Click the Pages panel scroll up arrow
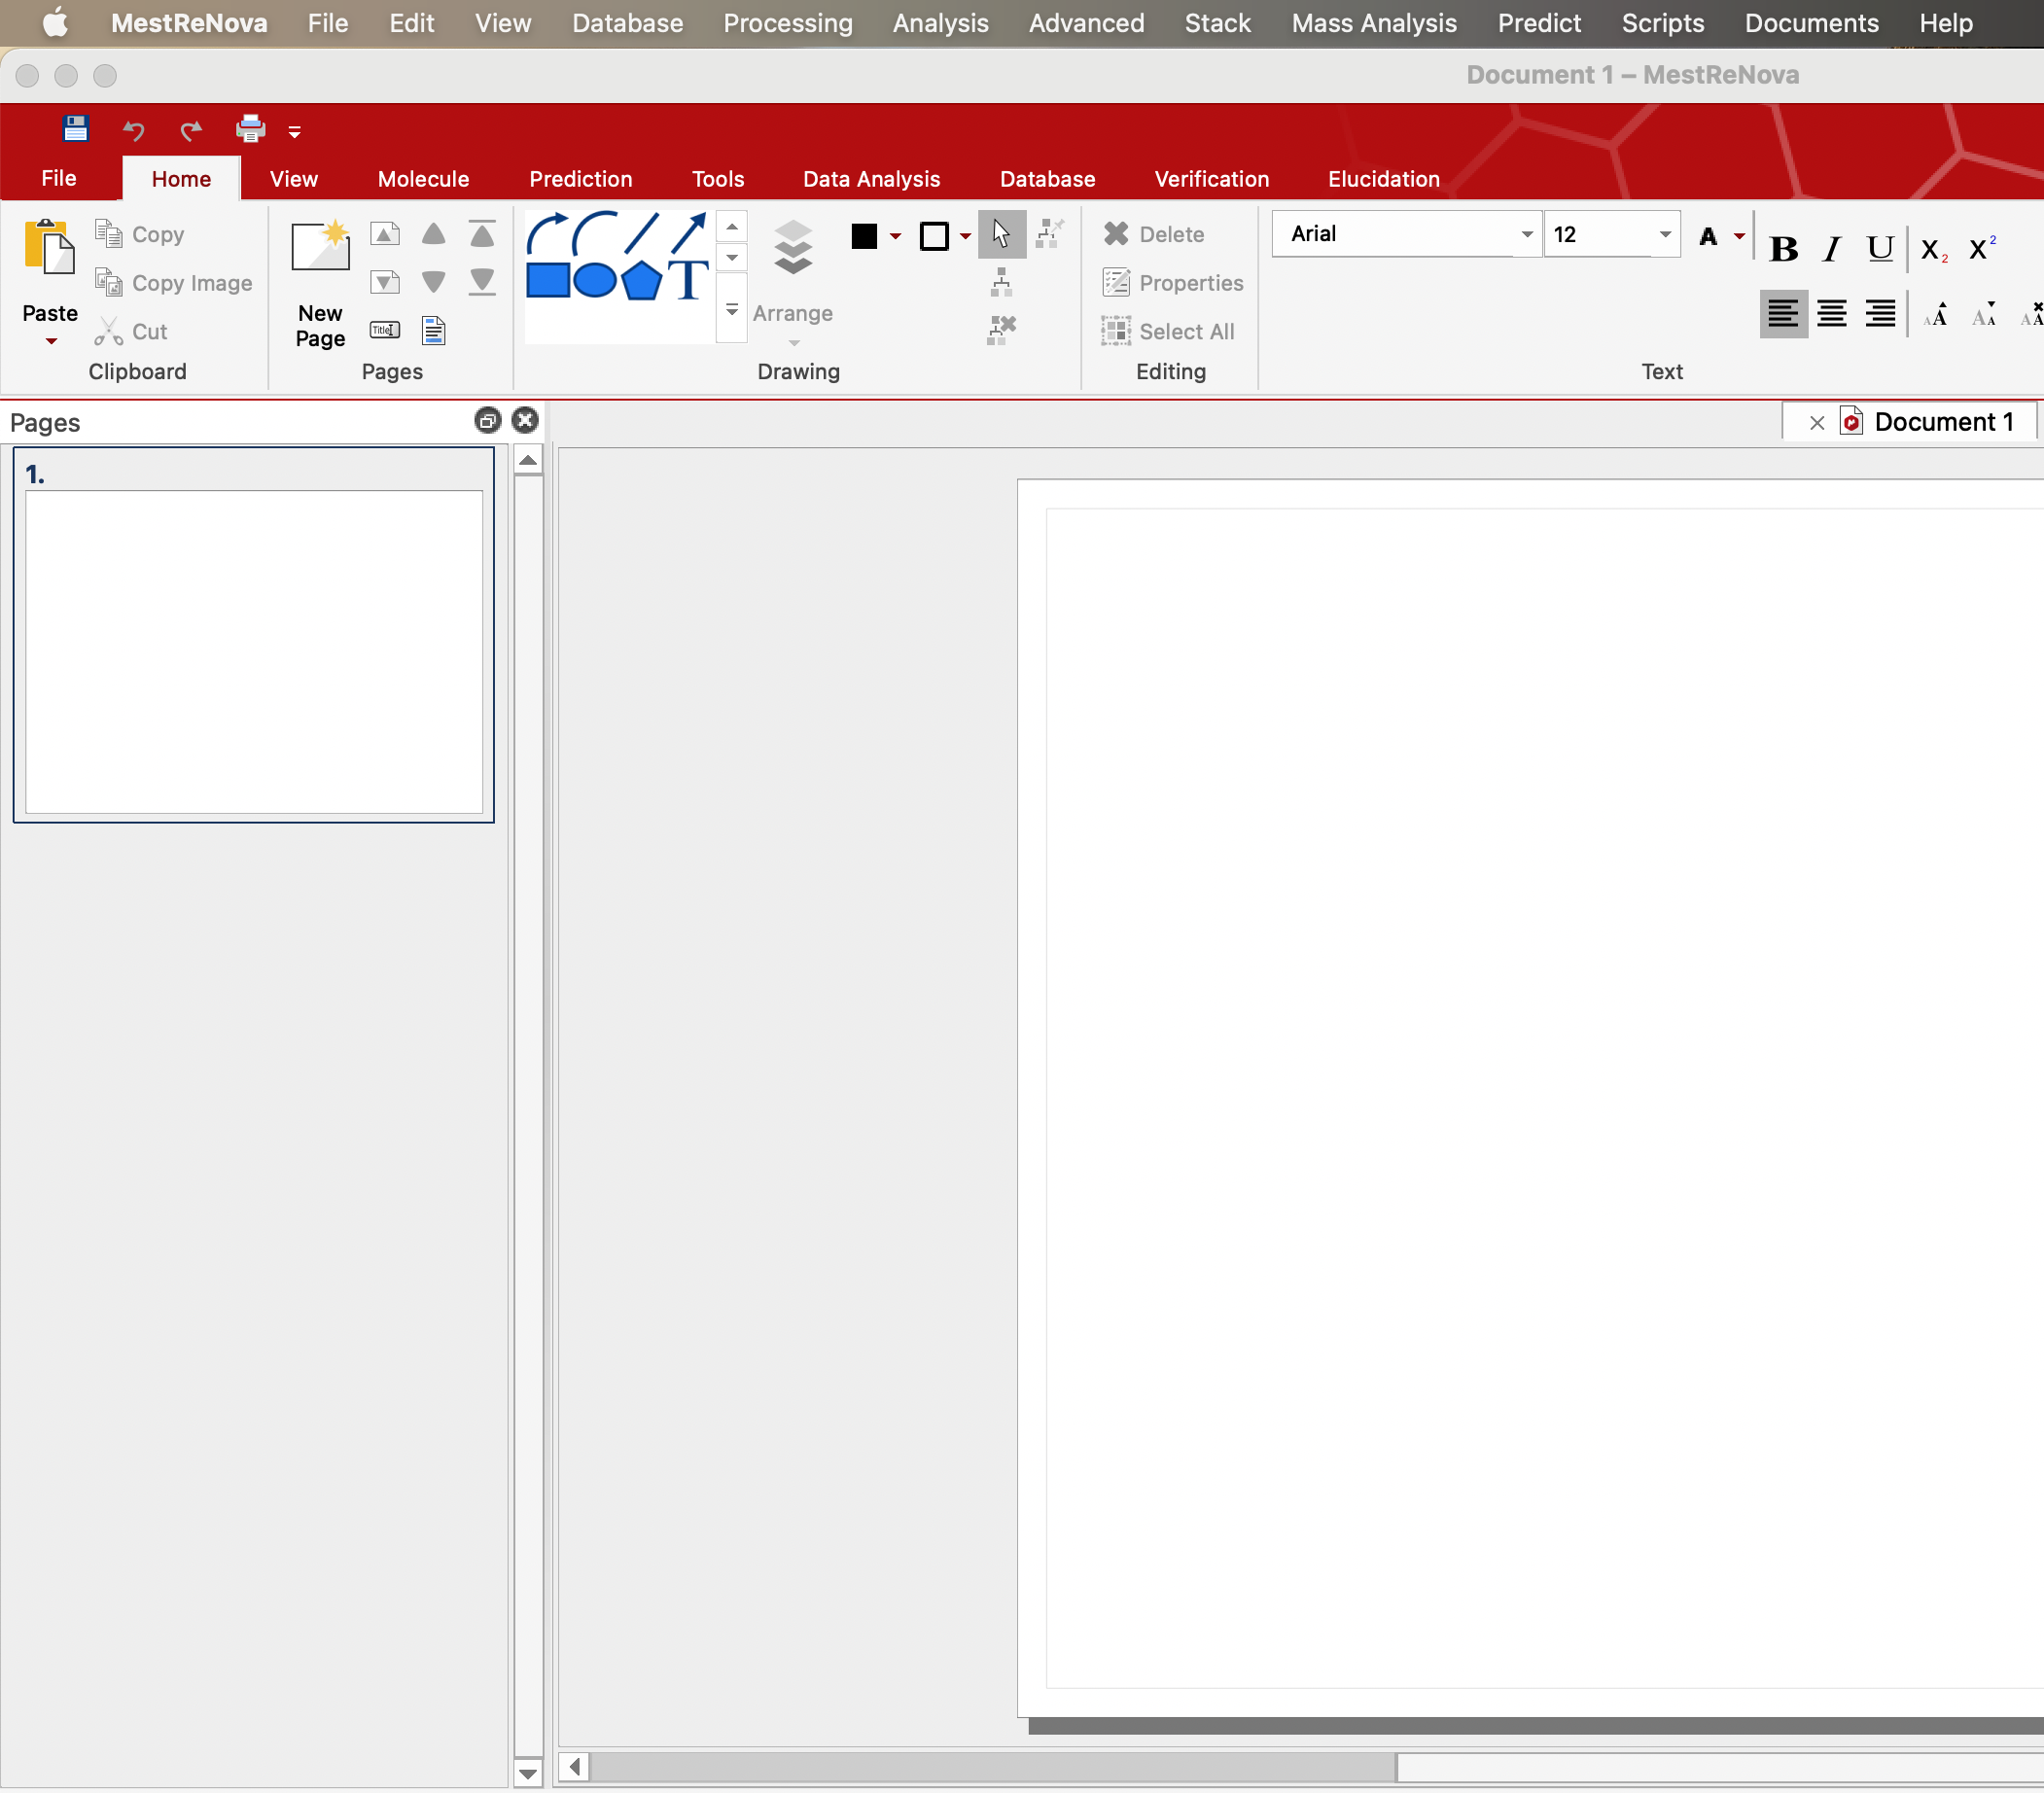 click(x=528, y=460)
